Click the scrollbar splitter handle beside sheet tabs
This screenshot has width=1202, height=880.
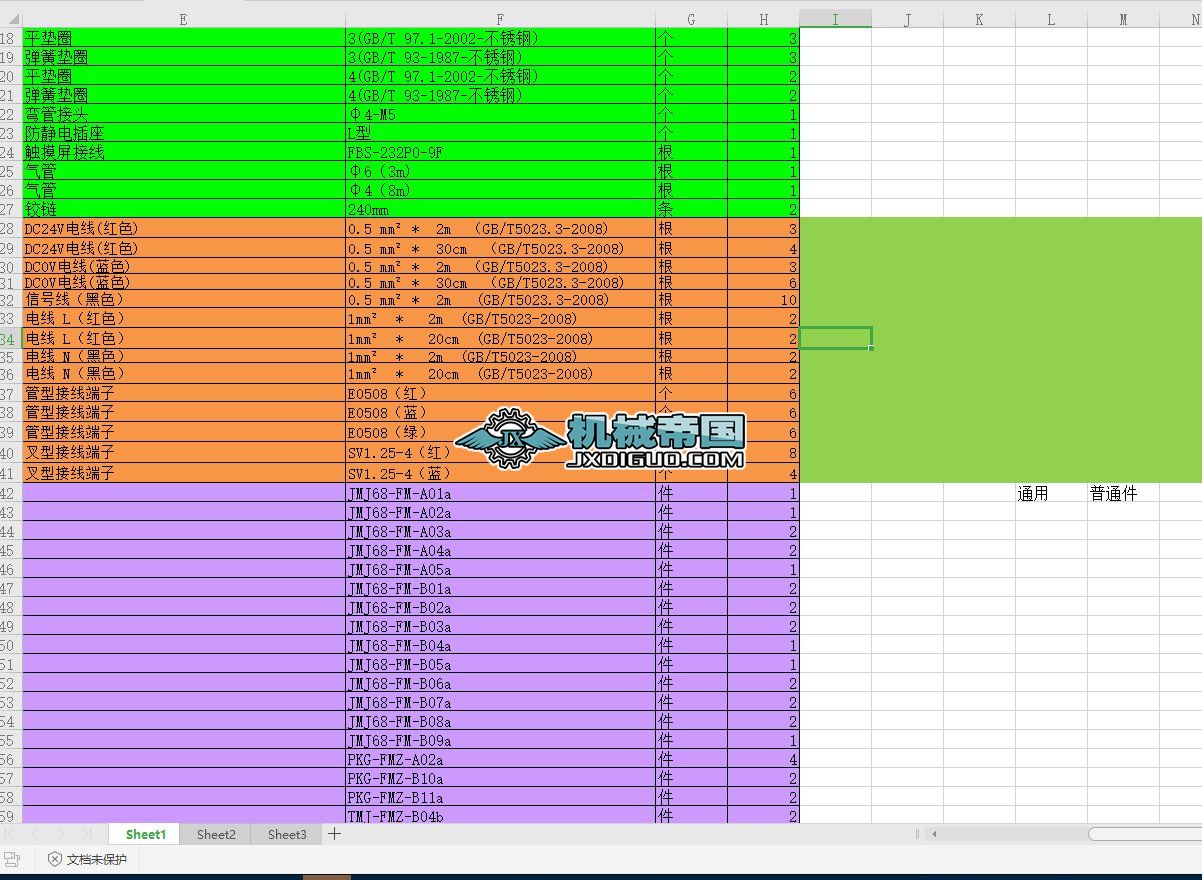click(x=917, y=833)
